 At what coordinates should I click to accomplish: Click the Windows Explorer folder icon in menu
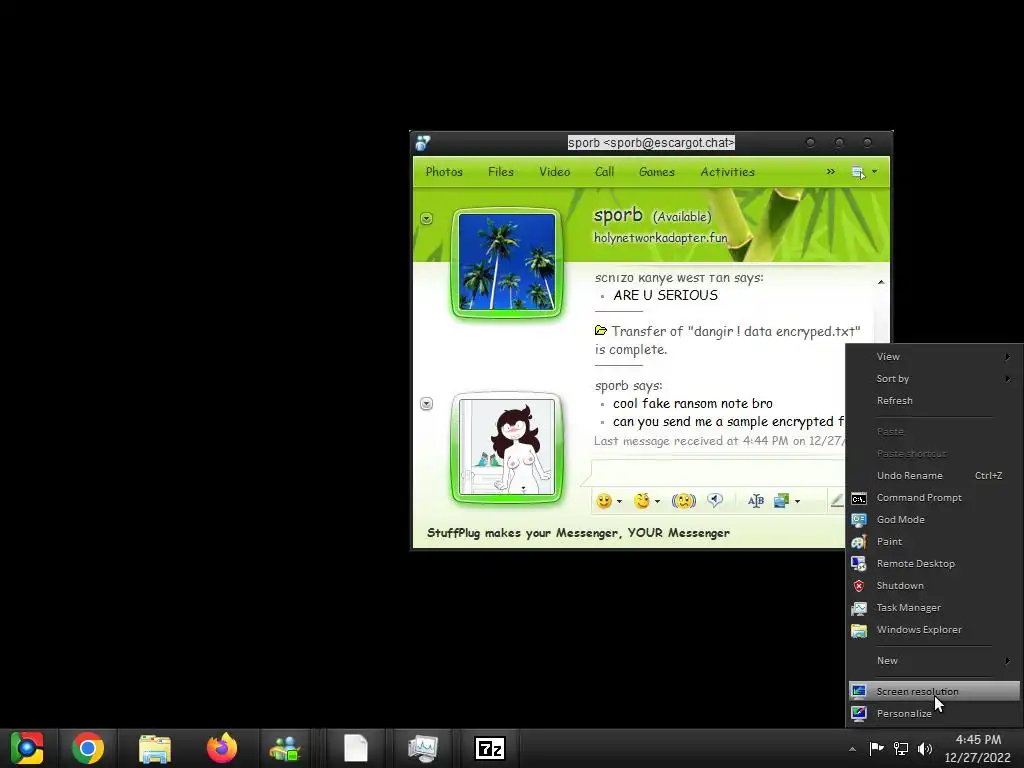pyautogui.click(x=859, y=630)
